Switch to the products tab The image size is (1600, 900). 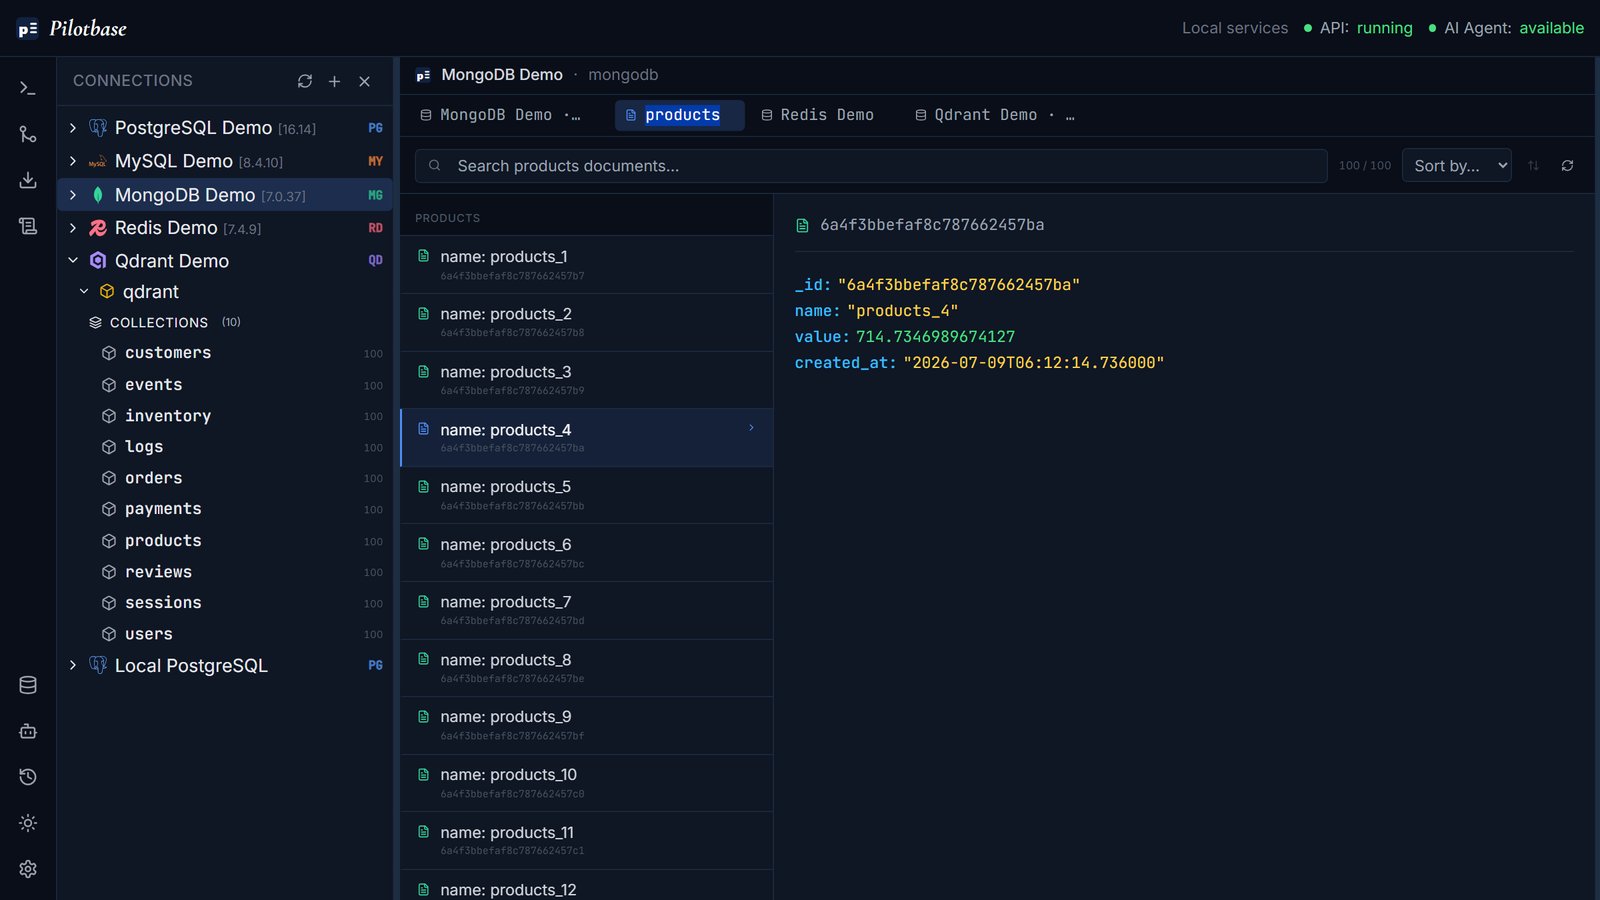click(x=680, y=115)
